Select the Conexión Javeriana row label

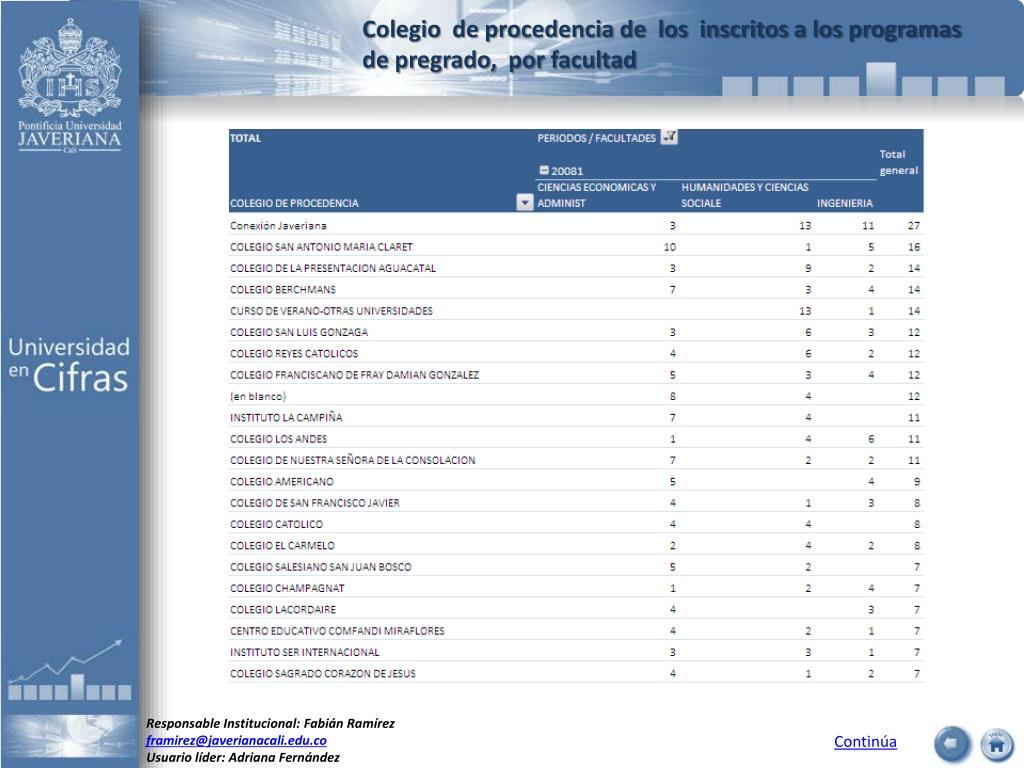click(278, 225)
